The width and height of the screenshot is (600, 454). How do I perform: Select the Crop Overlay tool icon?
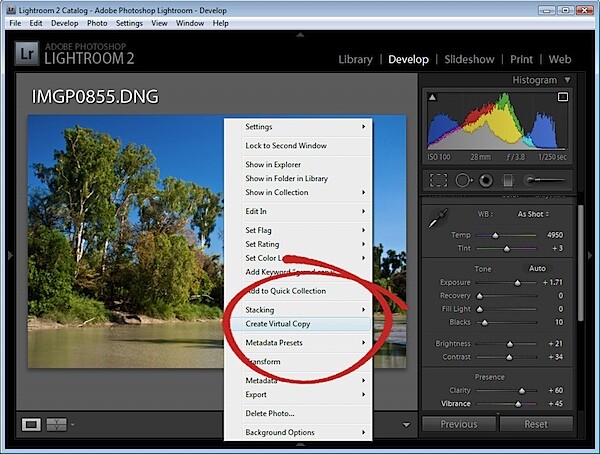[x=438, y=180]
